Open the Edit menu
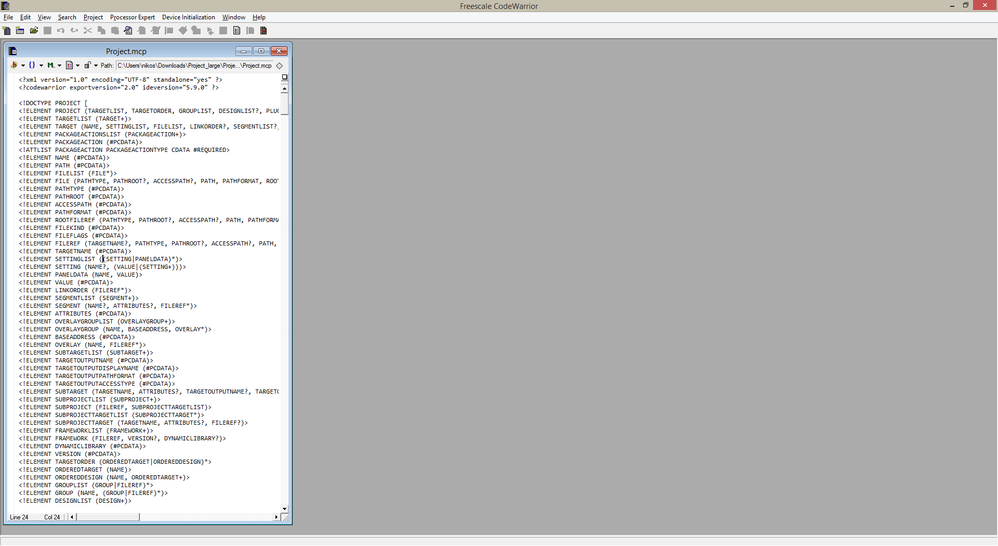This screenshot has height=546, width=998. 25,17
